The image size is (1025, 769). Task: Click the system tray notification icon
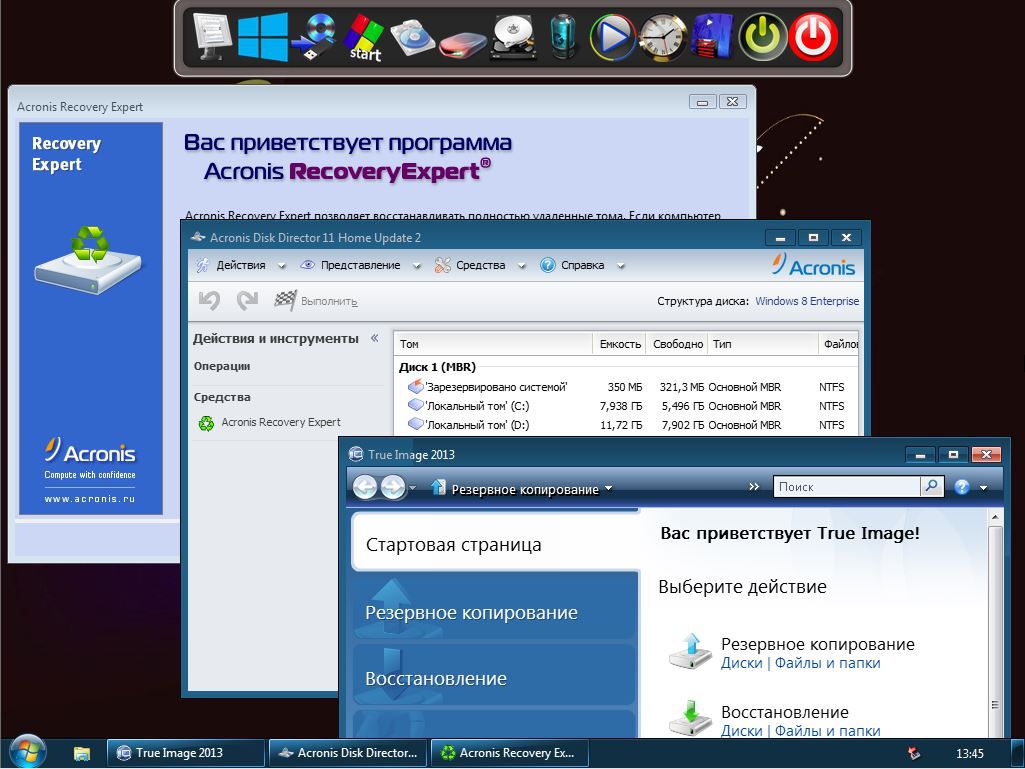click(915, 753)
